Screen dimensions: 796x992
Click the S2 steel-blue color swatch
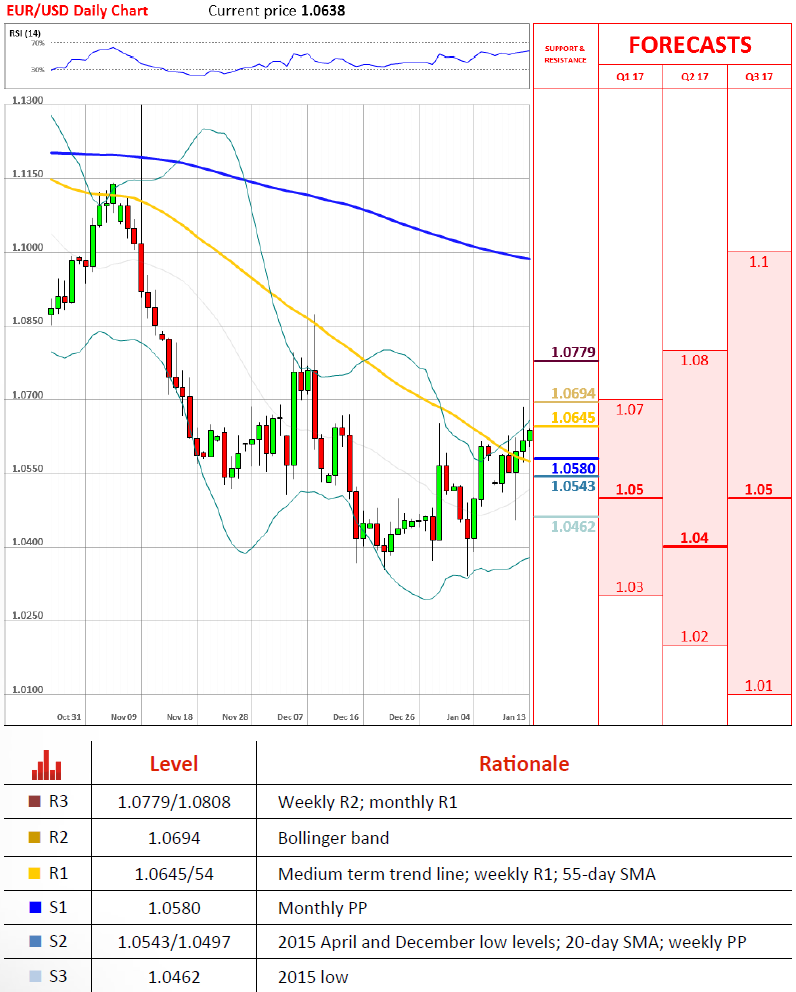pos(35,942)
